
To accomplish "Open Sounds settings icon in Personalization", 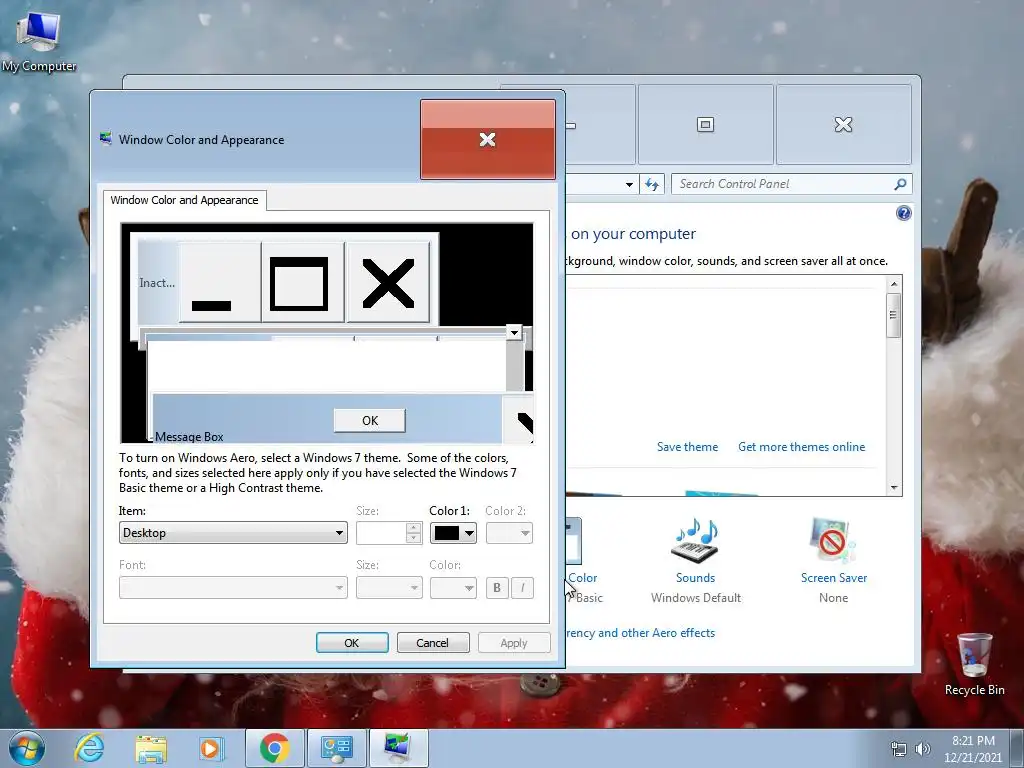I will [695, 541].
